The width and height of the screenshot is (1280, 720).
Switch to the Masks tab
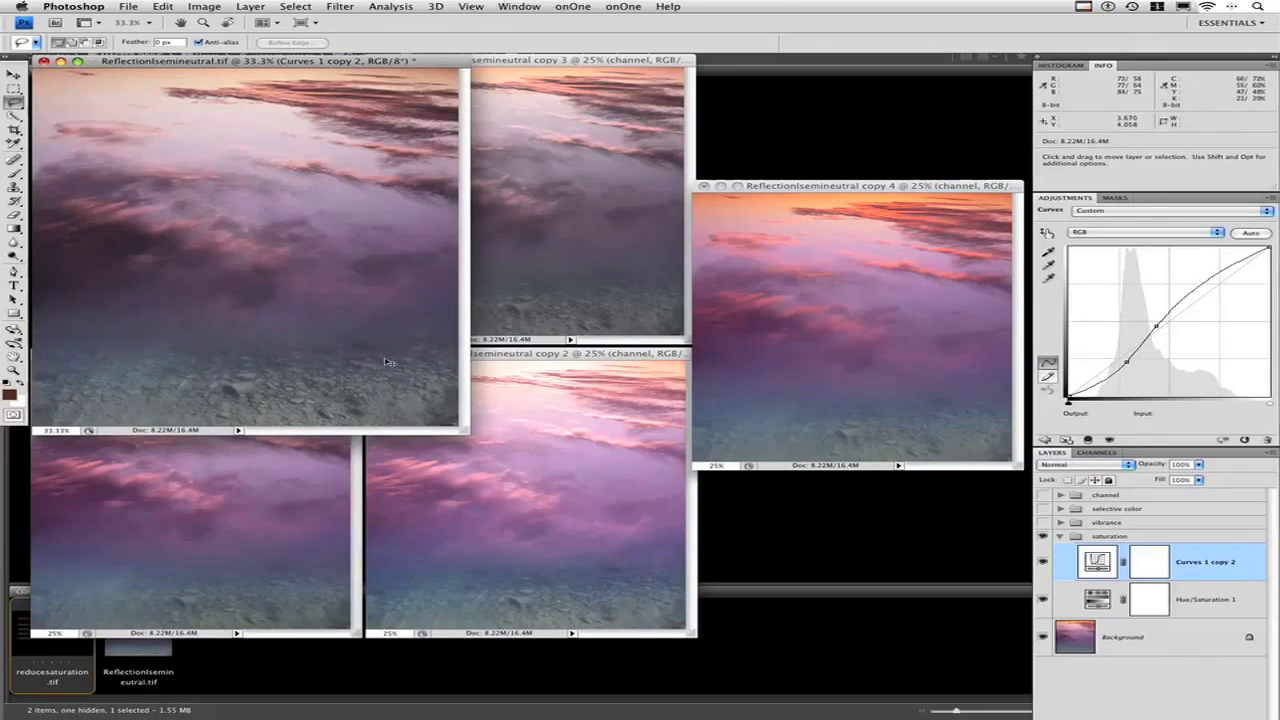coord(1114,198)
